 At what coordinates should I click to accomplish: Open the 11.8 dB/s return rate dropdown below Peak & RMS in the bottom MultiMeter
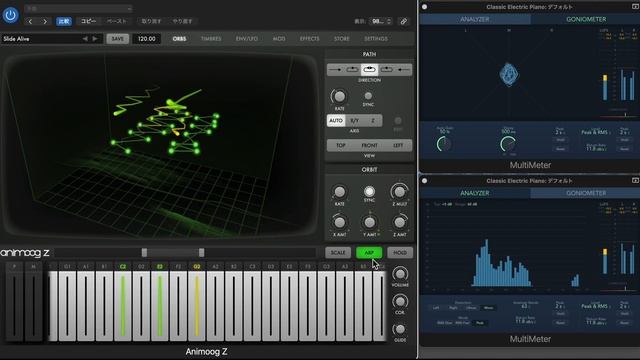pyautogui.click(x=597, y=322)
